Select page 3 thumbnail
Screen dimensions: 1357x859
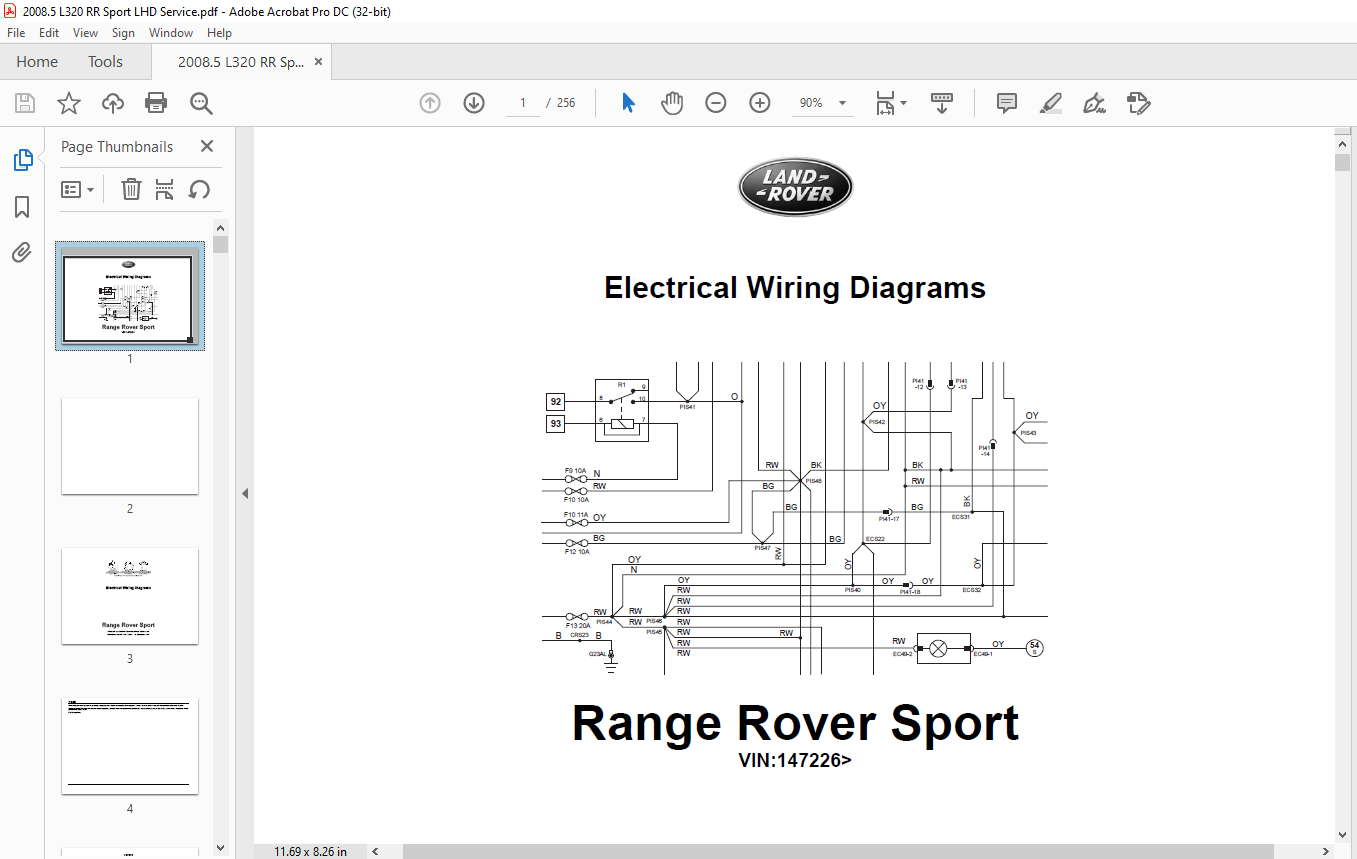click(130, 596)
